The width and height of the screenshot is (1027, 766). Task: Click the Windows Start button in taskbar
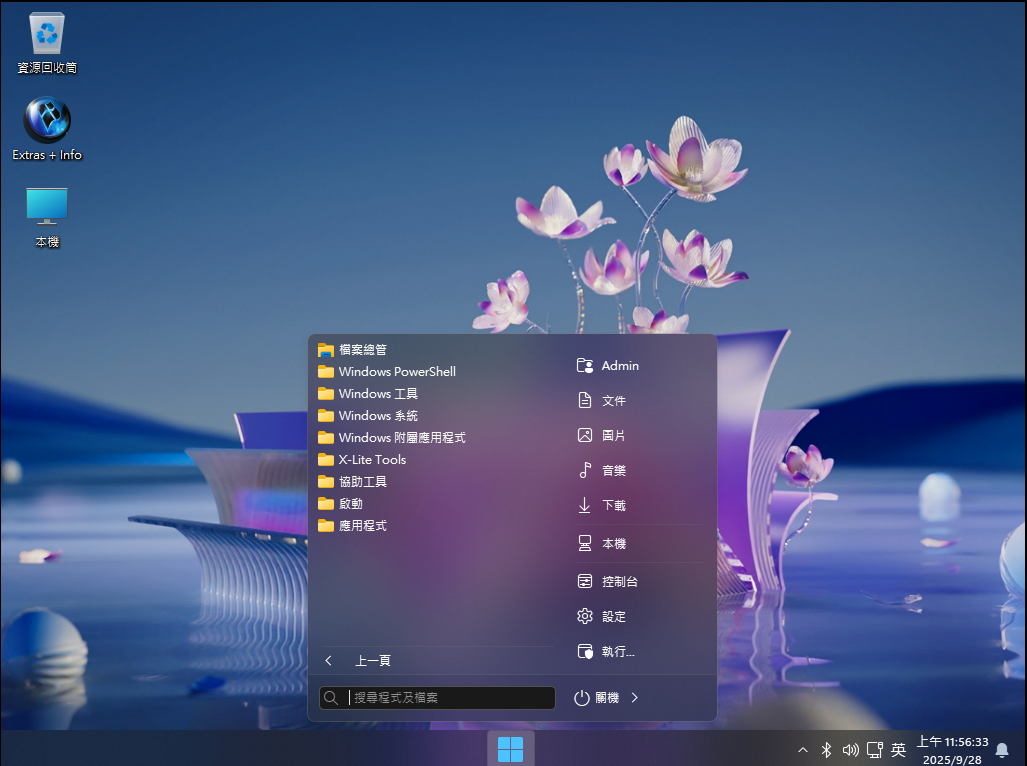click(x=510, y=748)
